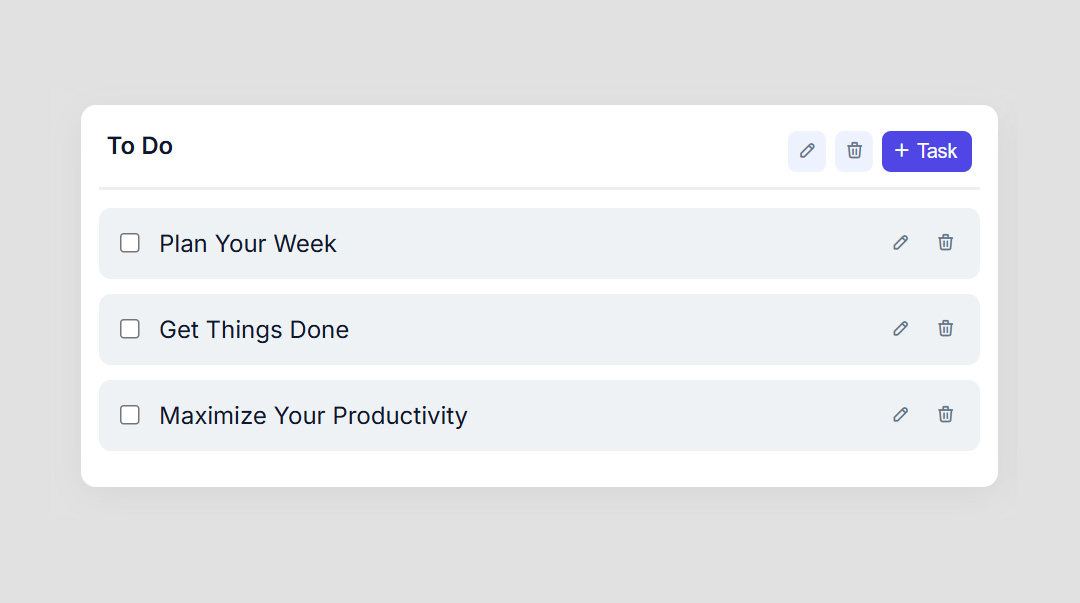Check the 'Plan Your Week' checkbox
The width and height of the screenshot is (1080, 603).
click(129, 243)
